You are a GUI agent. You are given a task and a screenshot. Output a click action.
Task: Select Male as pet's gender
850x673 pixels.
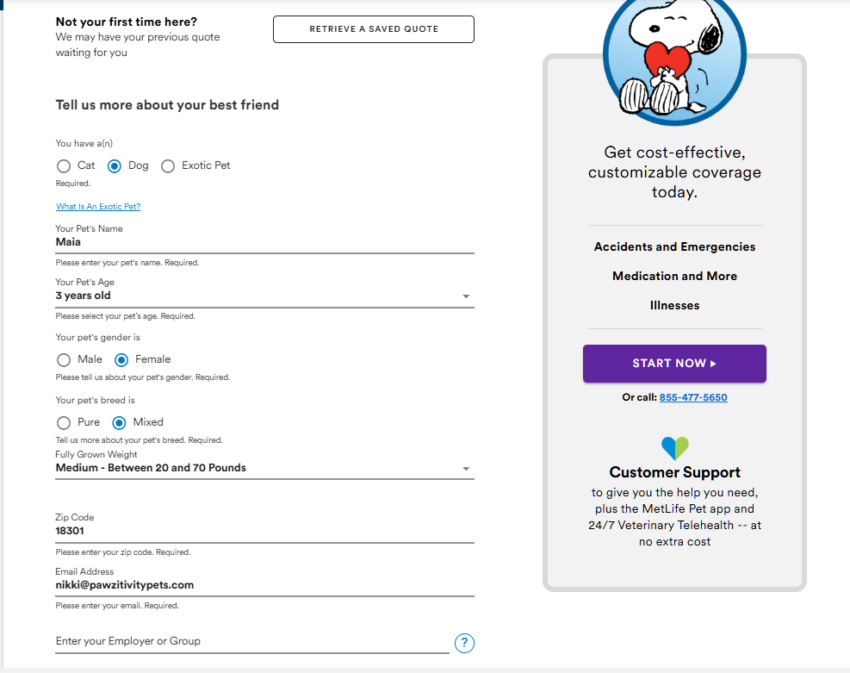[x=64, y=360]
